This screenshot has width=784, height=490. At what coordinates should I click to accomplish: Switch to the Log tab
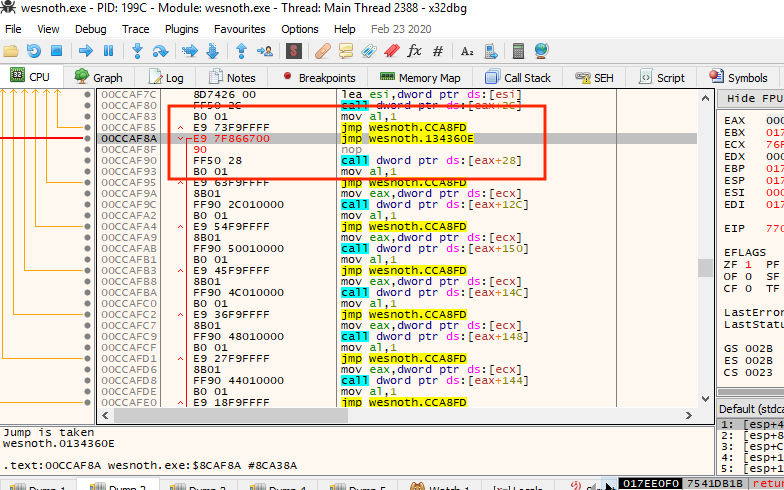coord(166,78)
